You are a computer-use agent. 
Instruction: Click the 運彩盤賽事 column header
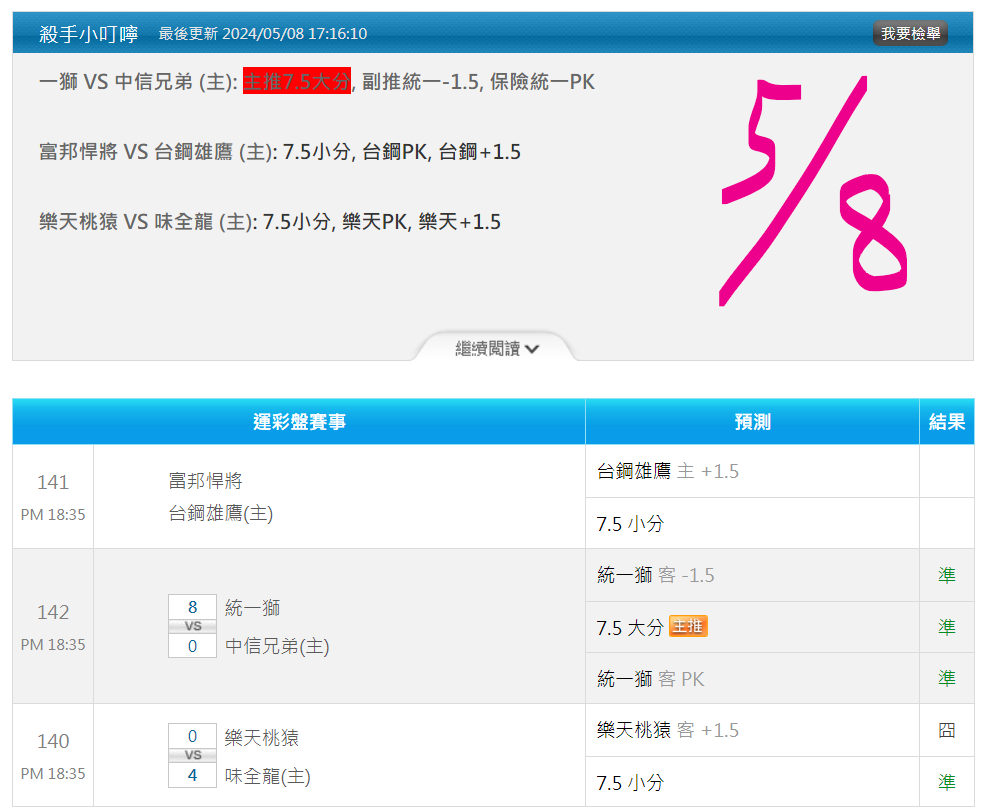[x=299, y=422]
